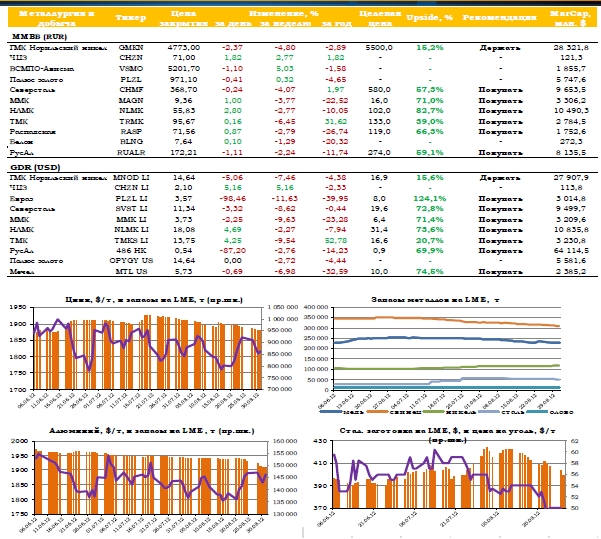Screen dimensions: 601x539
Task: Select the TMKS LI ticker cell
Action: (x=131, y=241)
